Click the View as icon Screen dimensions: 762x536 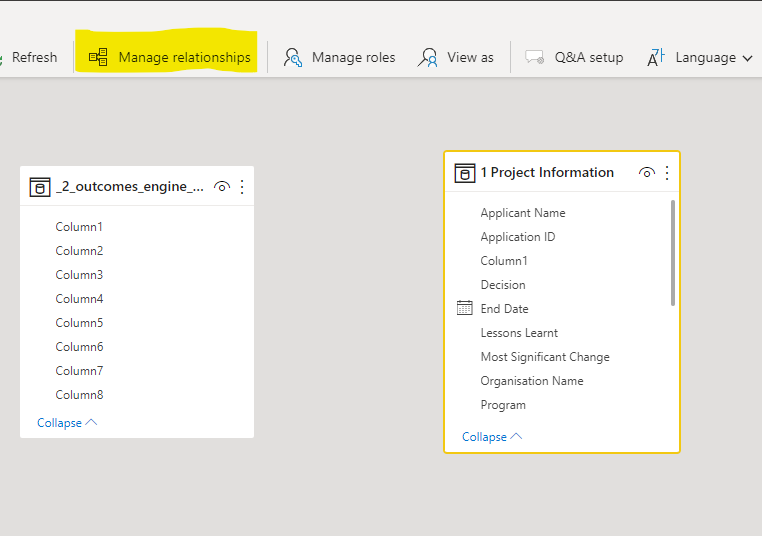428,57
